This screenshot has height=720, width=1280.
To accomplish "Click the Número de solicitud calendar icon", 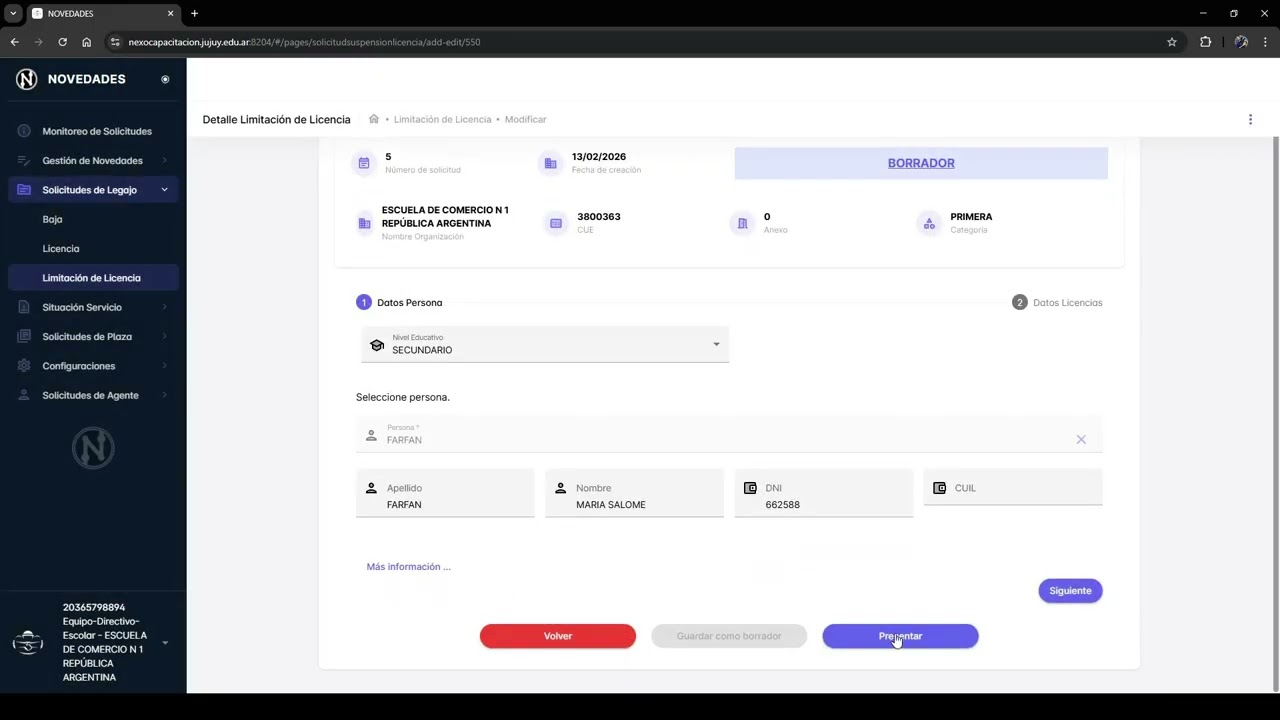I will pyautogui.click(x=364, y=163).
